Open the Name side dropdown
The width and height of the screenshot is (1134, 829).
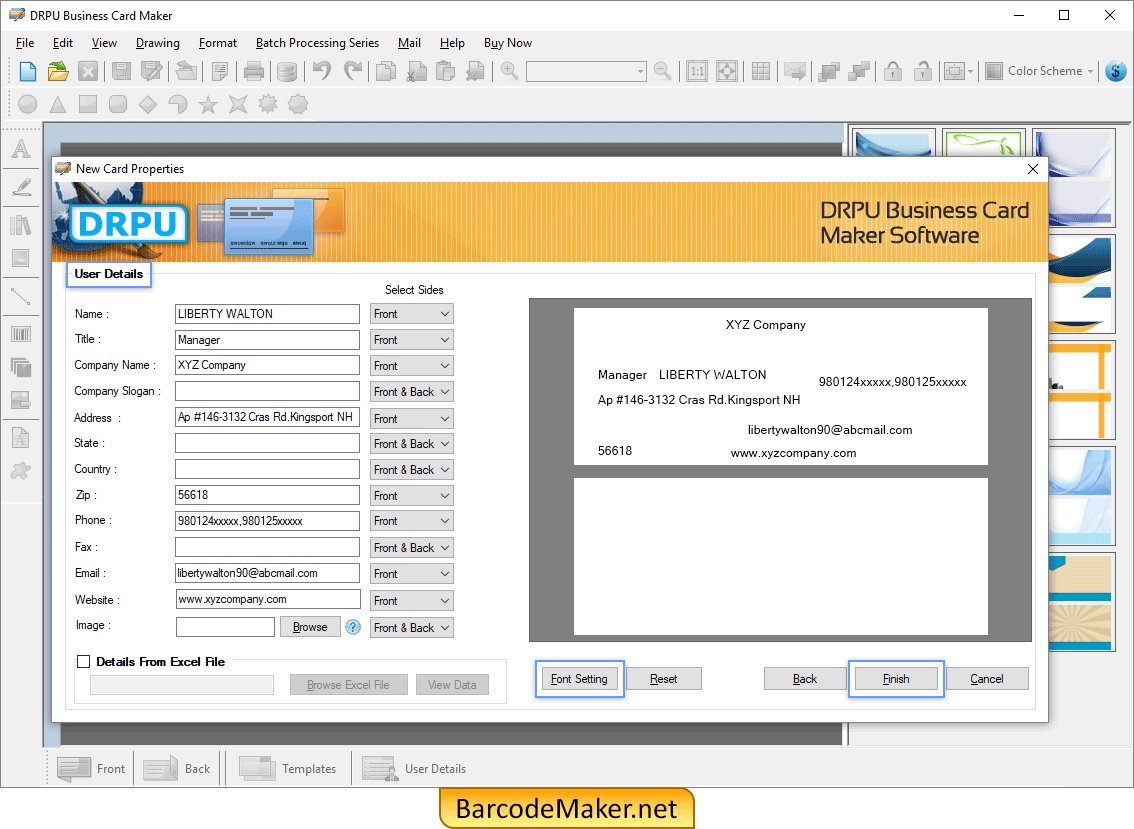click(412, 314)
